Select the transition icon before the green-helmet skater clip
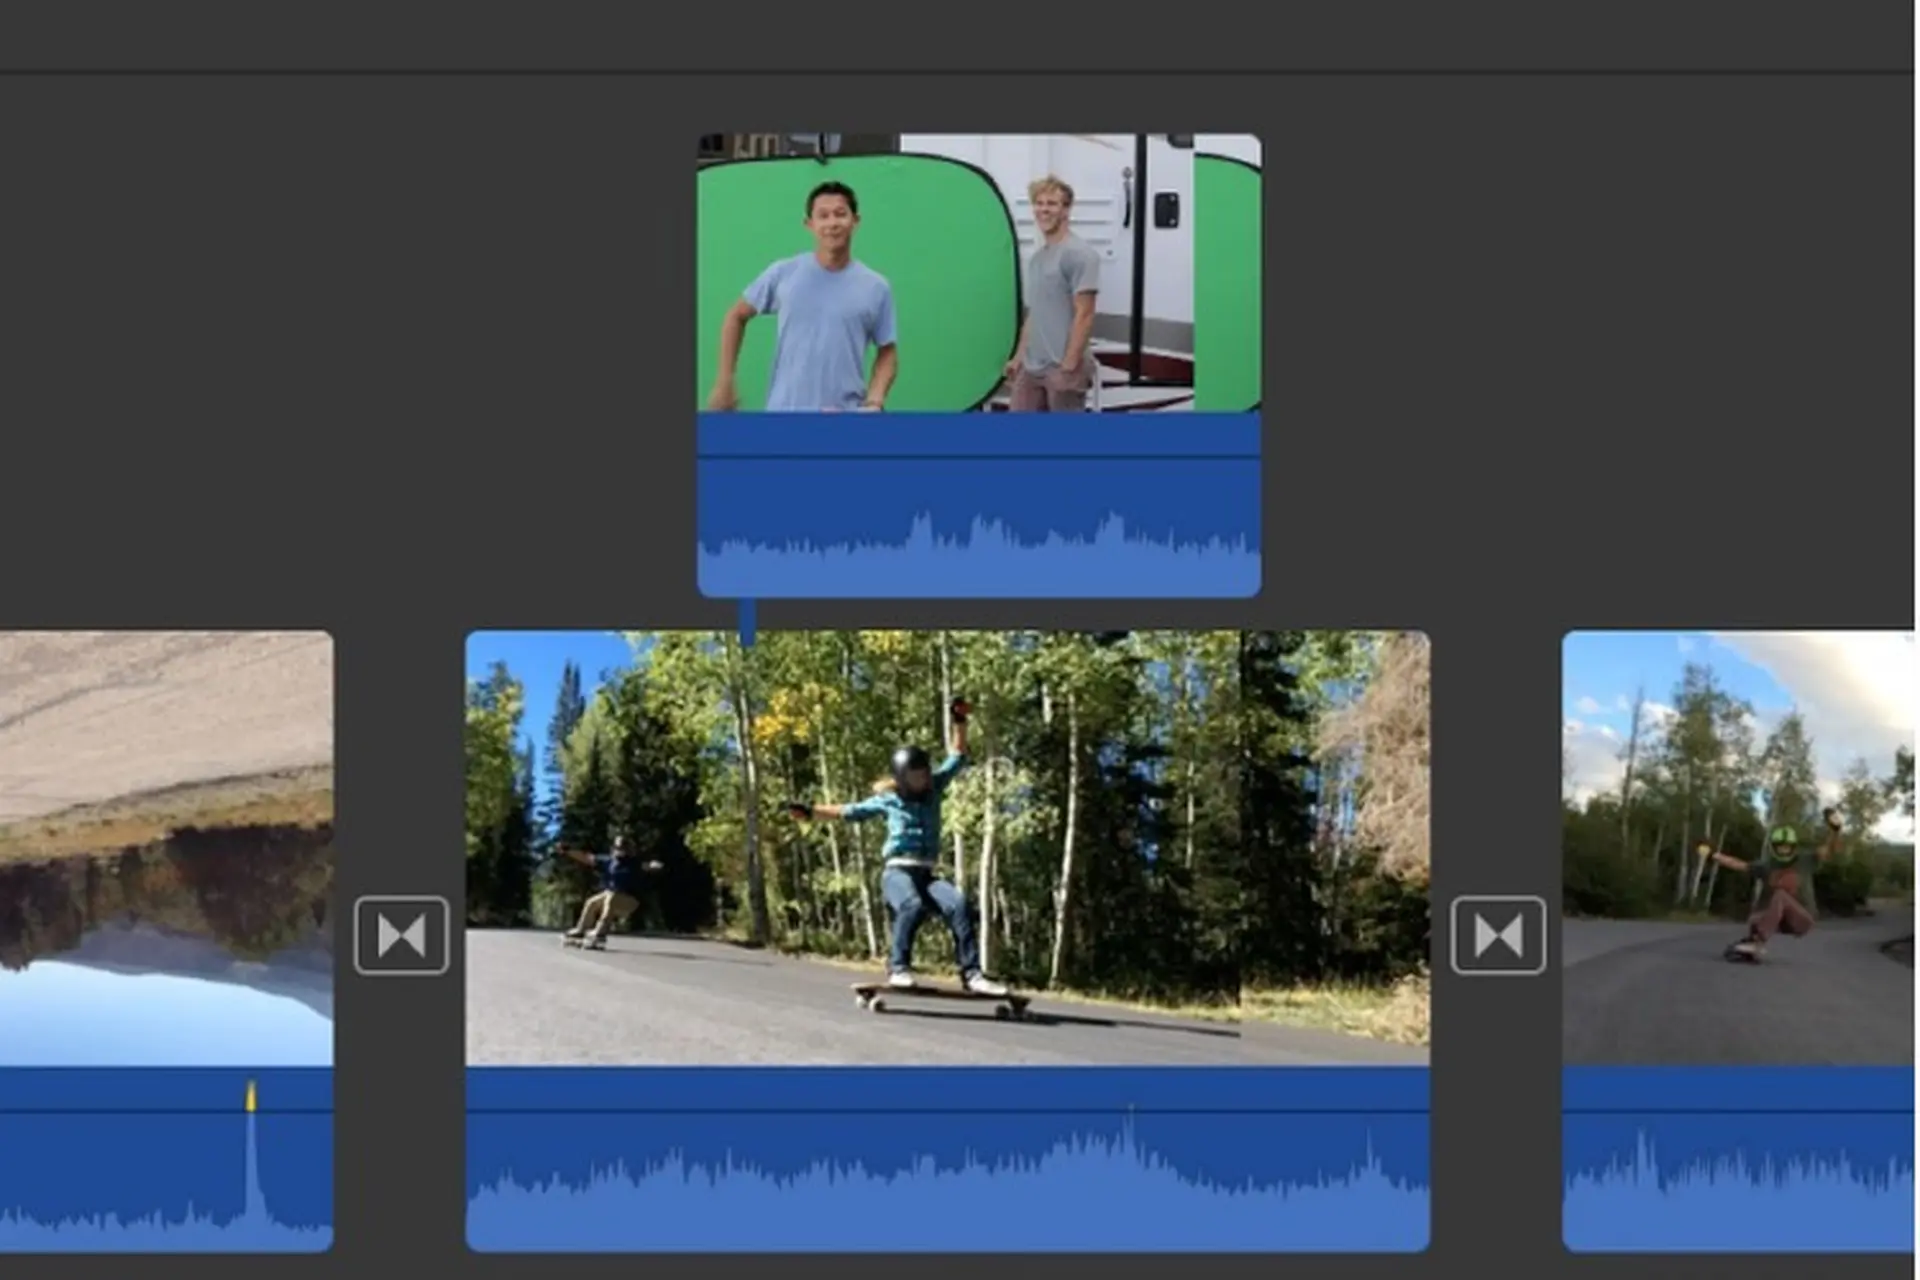The image size is (1920, 1280). coord(1497,935)
